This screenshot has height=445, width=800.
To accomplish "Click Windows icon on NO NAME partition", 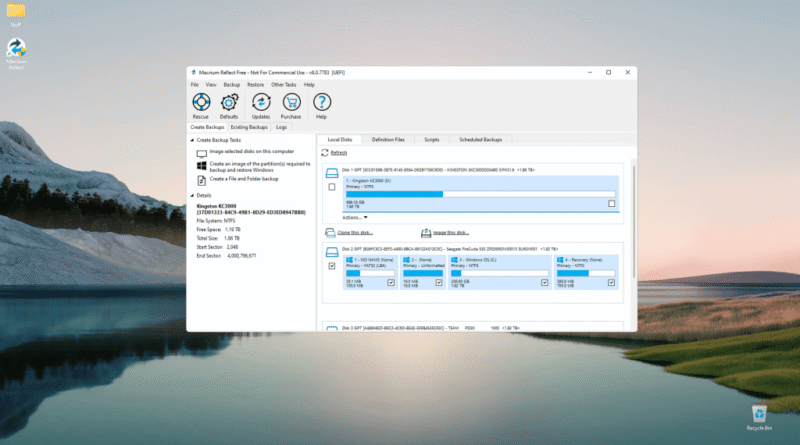I will point(349,260).
